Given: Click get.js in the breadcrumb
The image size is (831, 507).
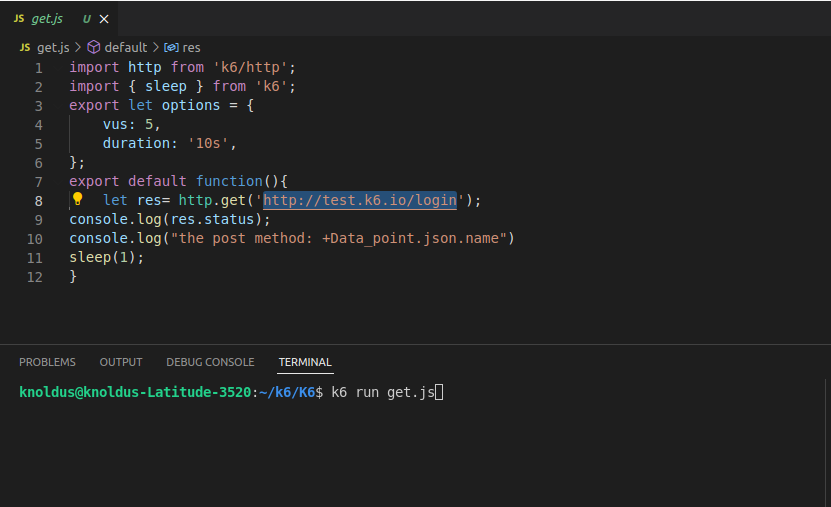Looking at the screenshot, I should pos(53,48).
